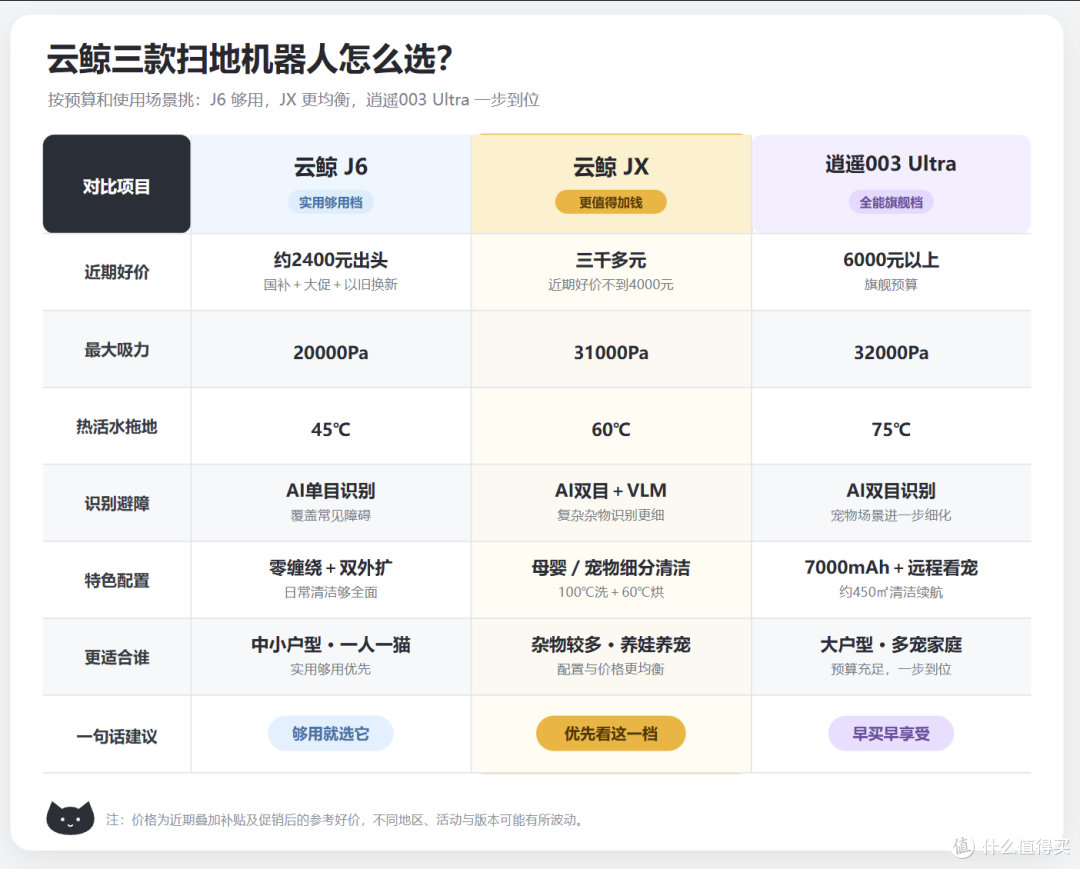Click the black cat mascot icon
1080x869 pixels.
point(70,817)
